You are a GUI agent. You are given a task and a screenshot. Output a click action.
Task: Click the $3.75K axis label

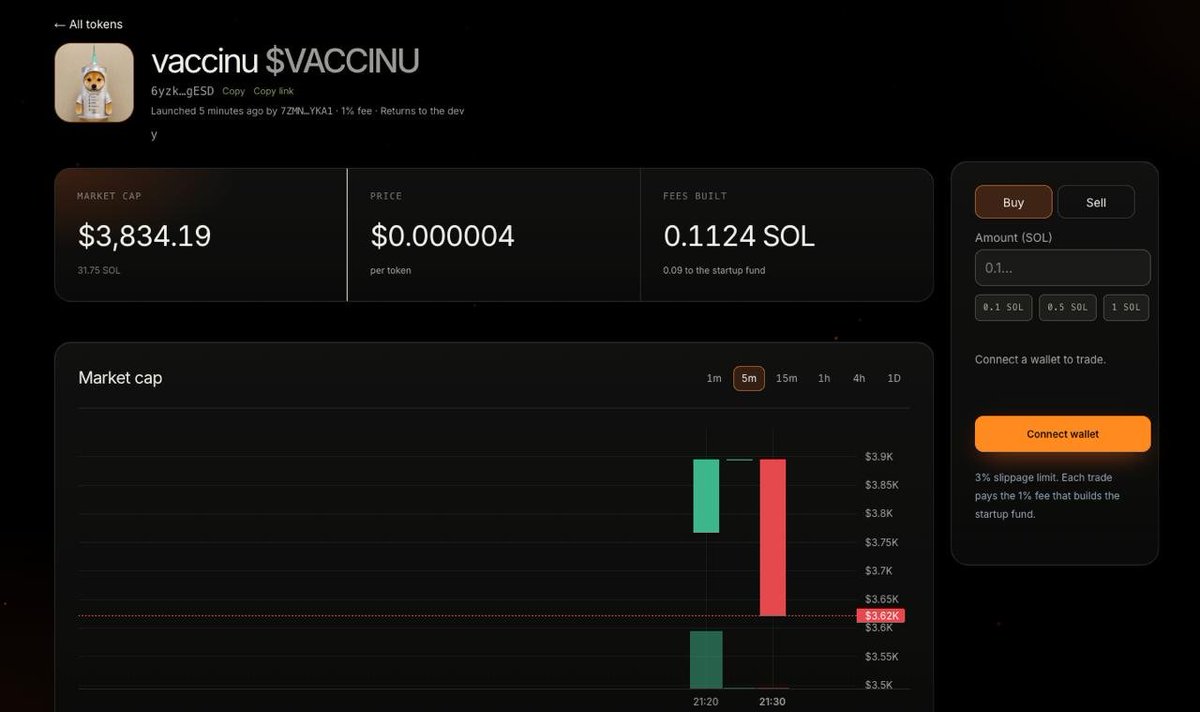(882, 542)
